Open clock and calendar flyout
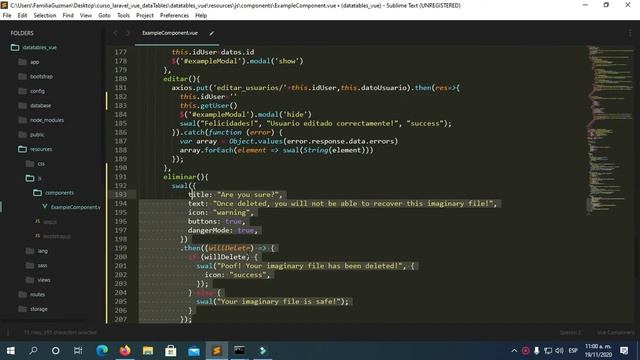 (598, 351)
